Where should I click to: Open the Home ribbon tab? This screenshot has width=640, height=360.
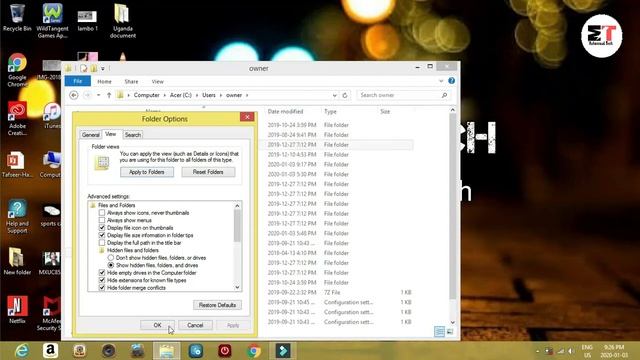tap(104, 81)
